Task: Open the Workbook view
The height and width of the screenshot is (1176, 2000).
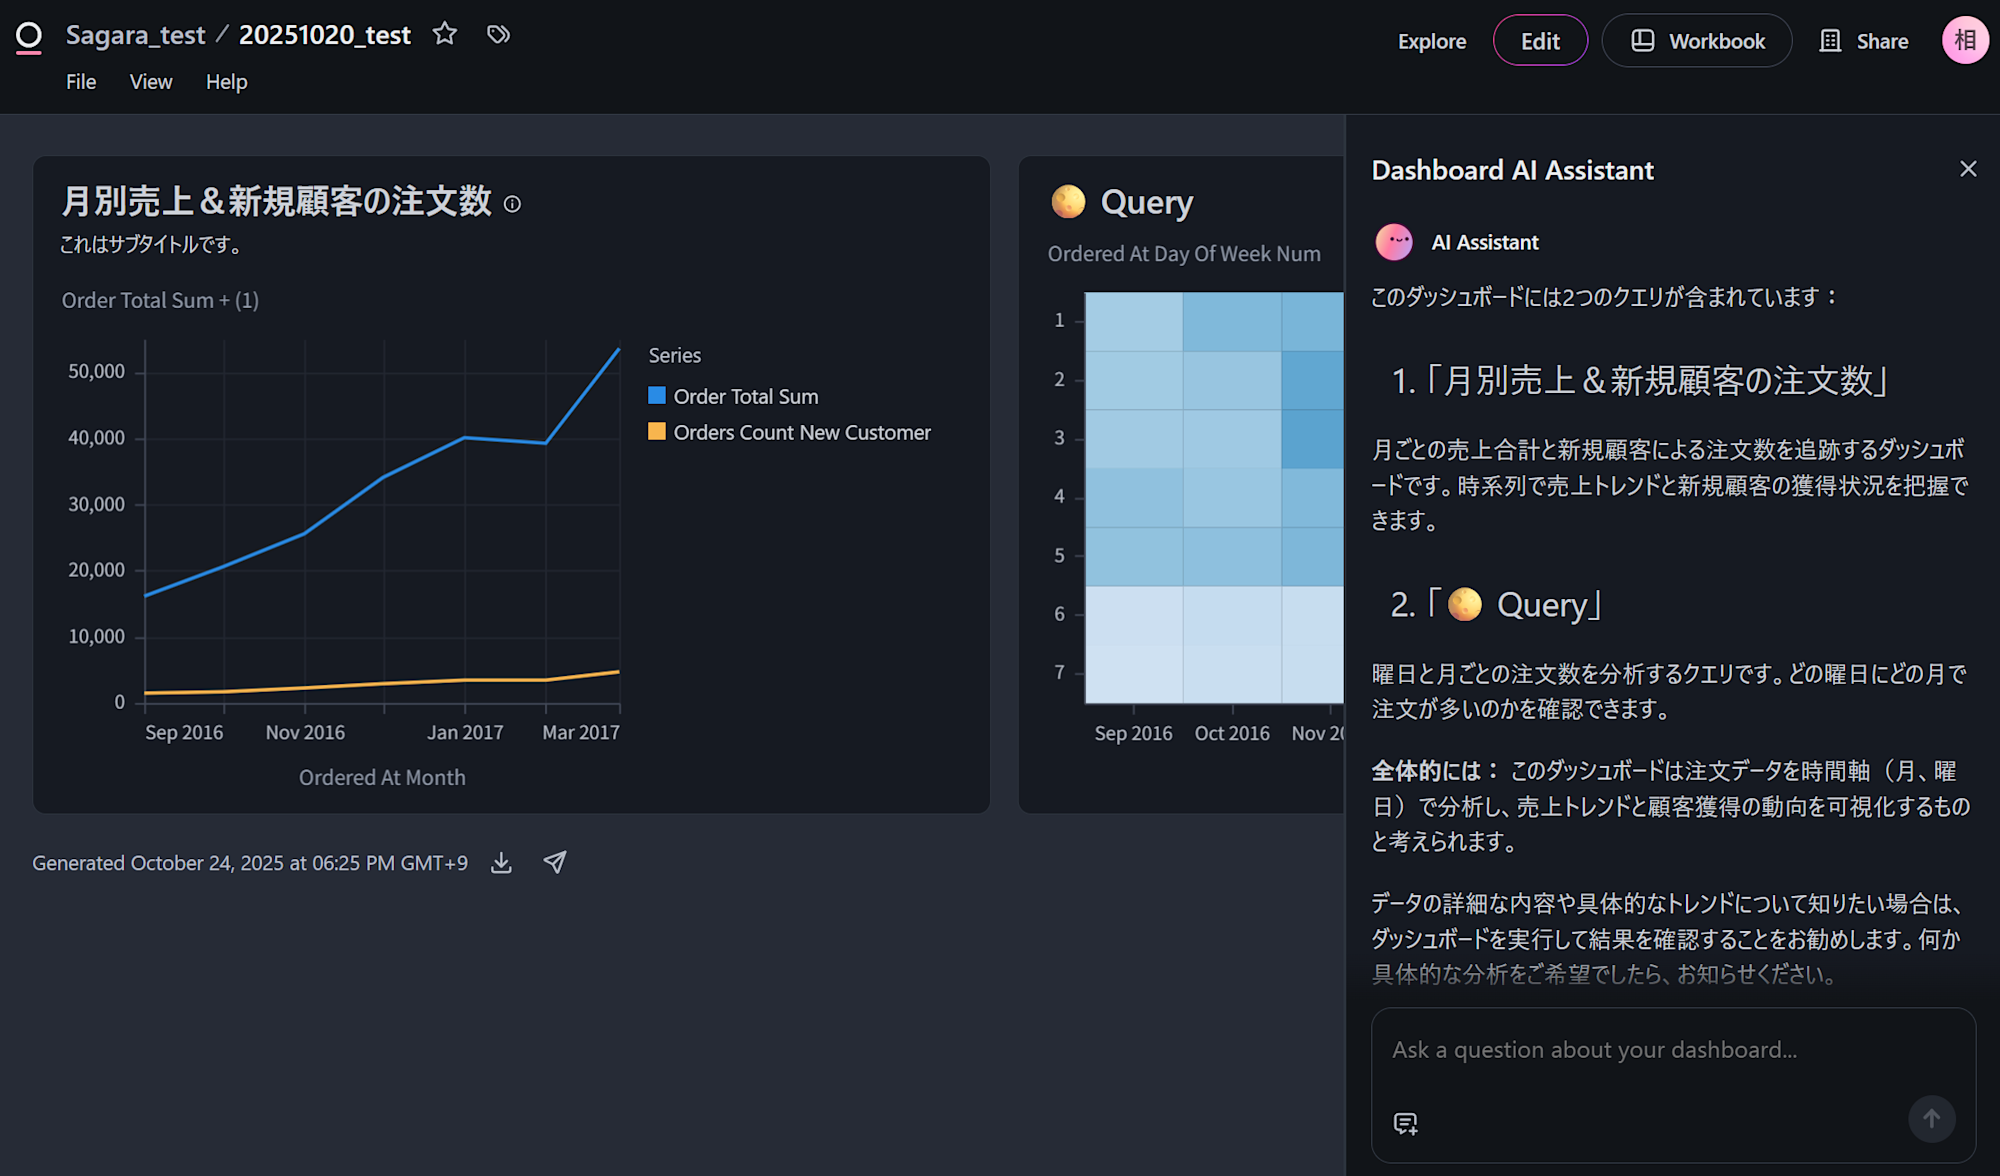Action: [x=1697, y=41]
